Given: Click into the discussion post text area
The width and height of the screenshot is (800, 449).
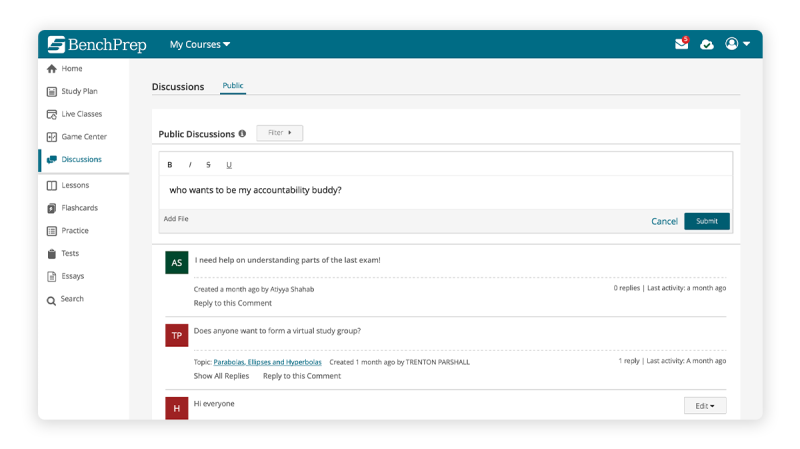Looking at the screenshot, I should click(445, 192).
